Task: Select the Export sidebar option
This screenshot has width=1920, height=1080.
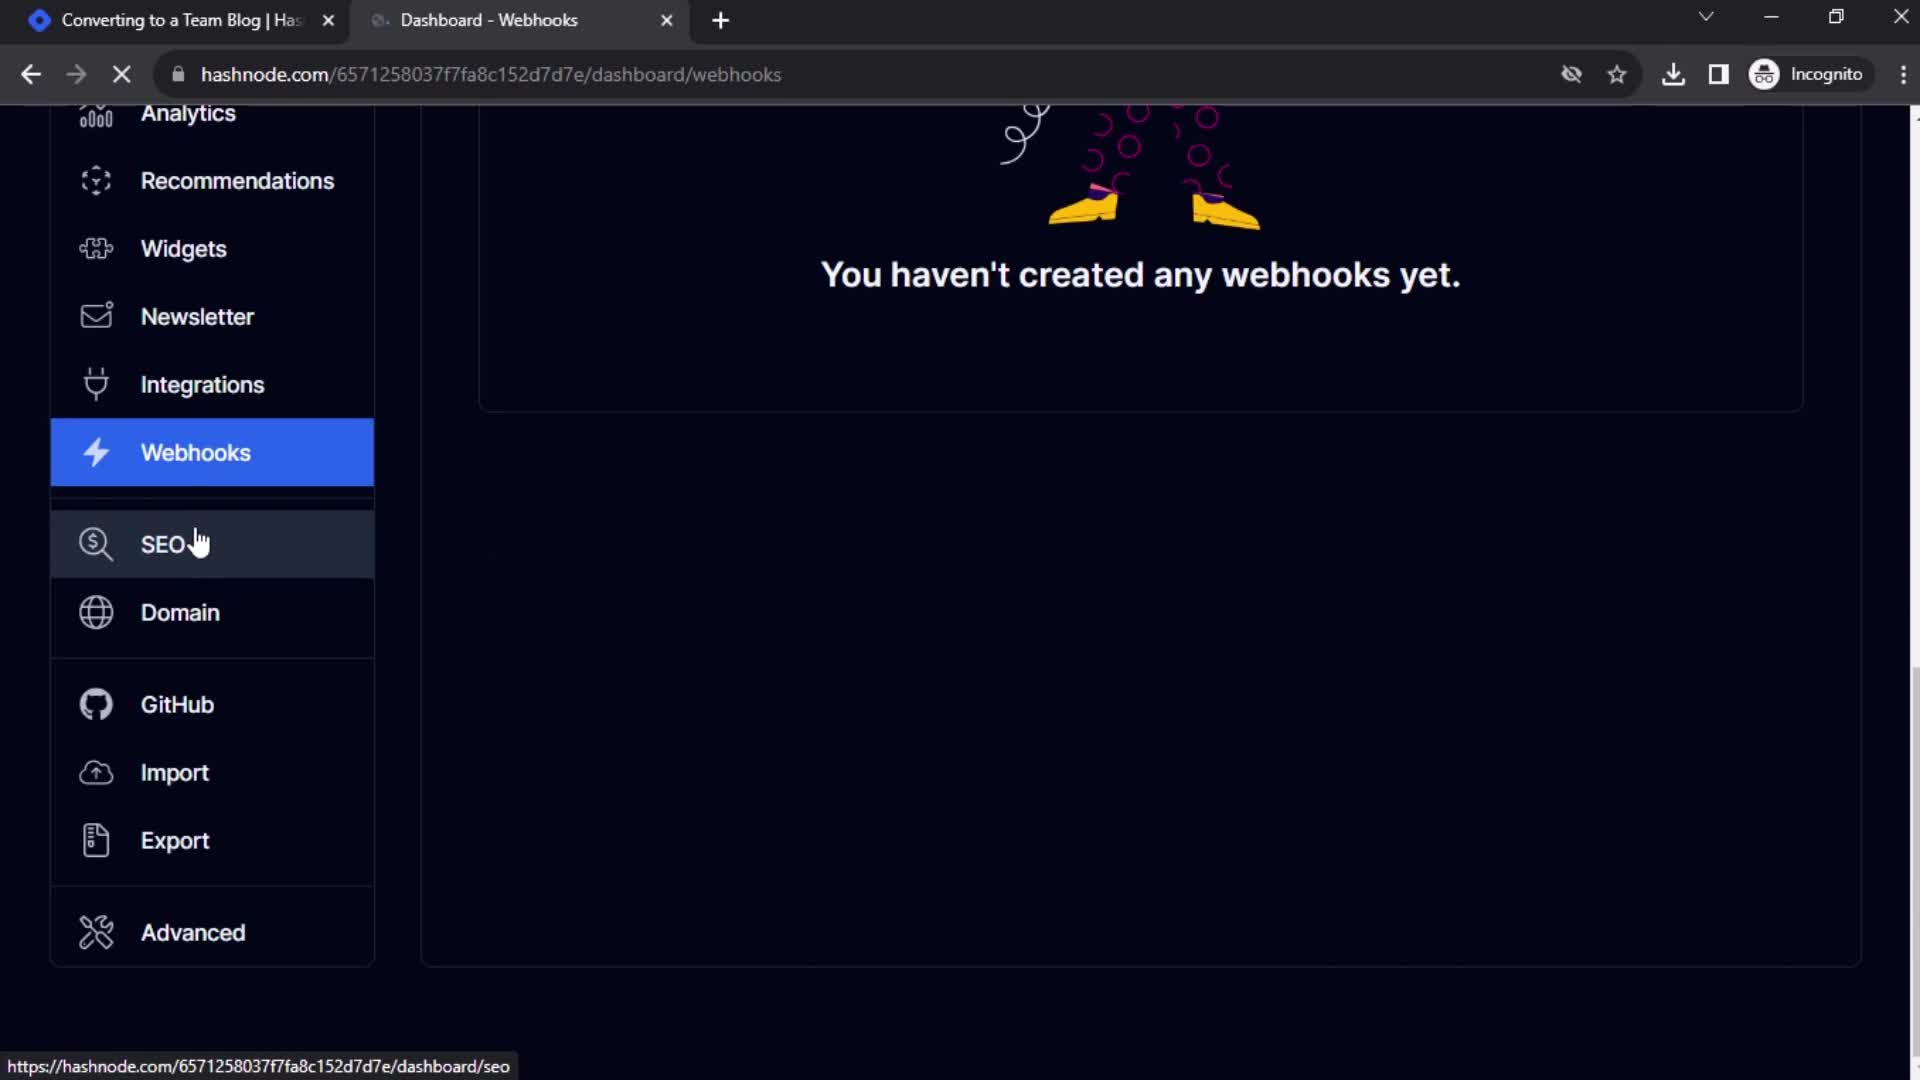Action: (174, 840)
